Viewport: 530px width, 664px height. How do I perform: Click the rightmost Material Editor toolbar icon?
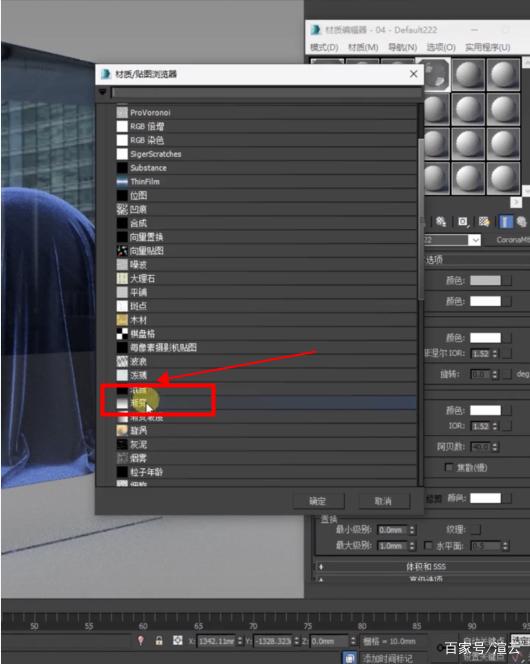tap(521, 221)
